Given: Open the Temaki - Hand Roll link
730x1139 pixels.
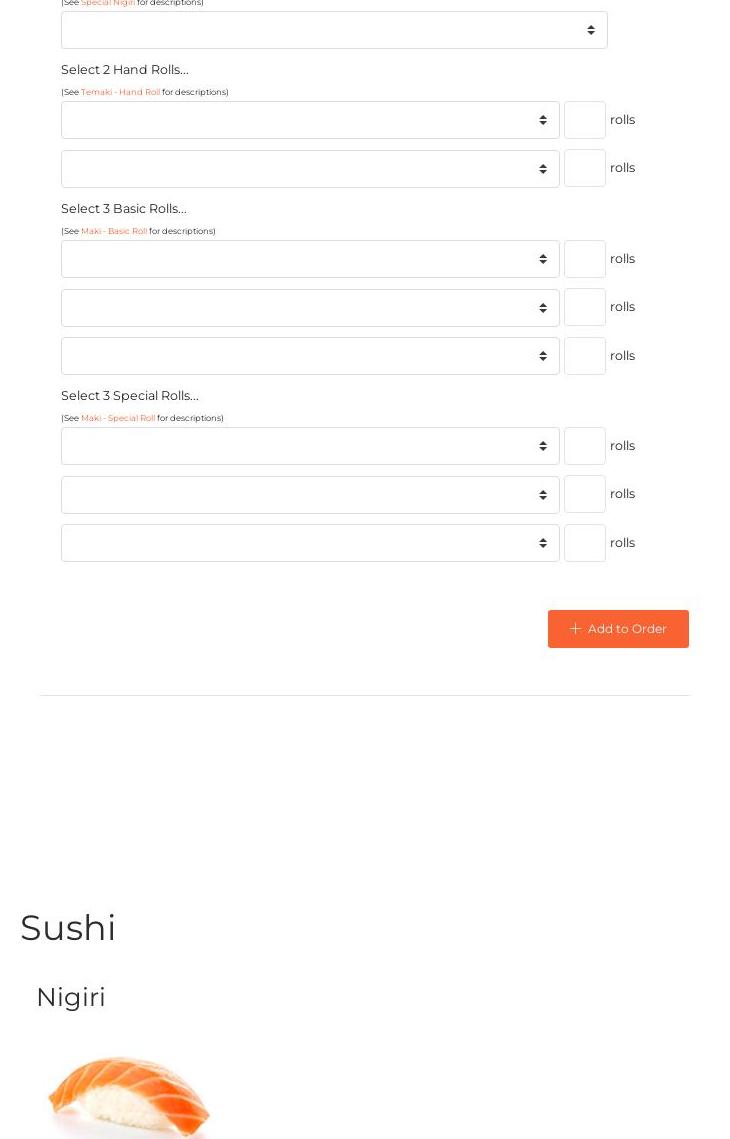Looking at the screenshot, I should click(120, 92).
